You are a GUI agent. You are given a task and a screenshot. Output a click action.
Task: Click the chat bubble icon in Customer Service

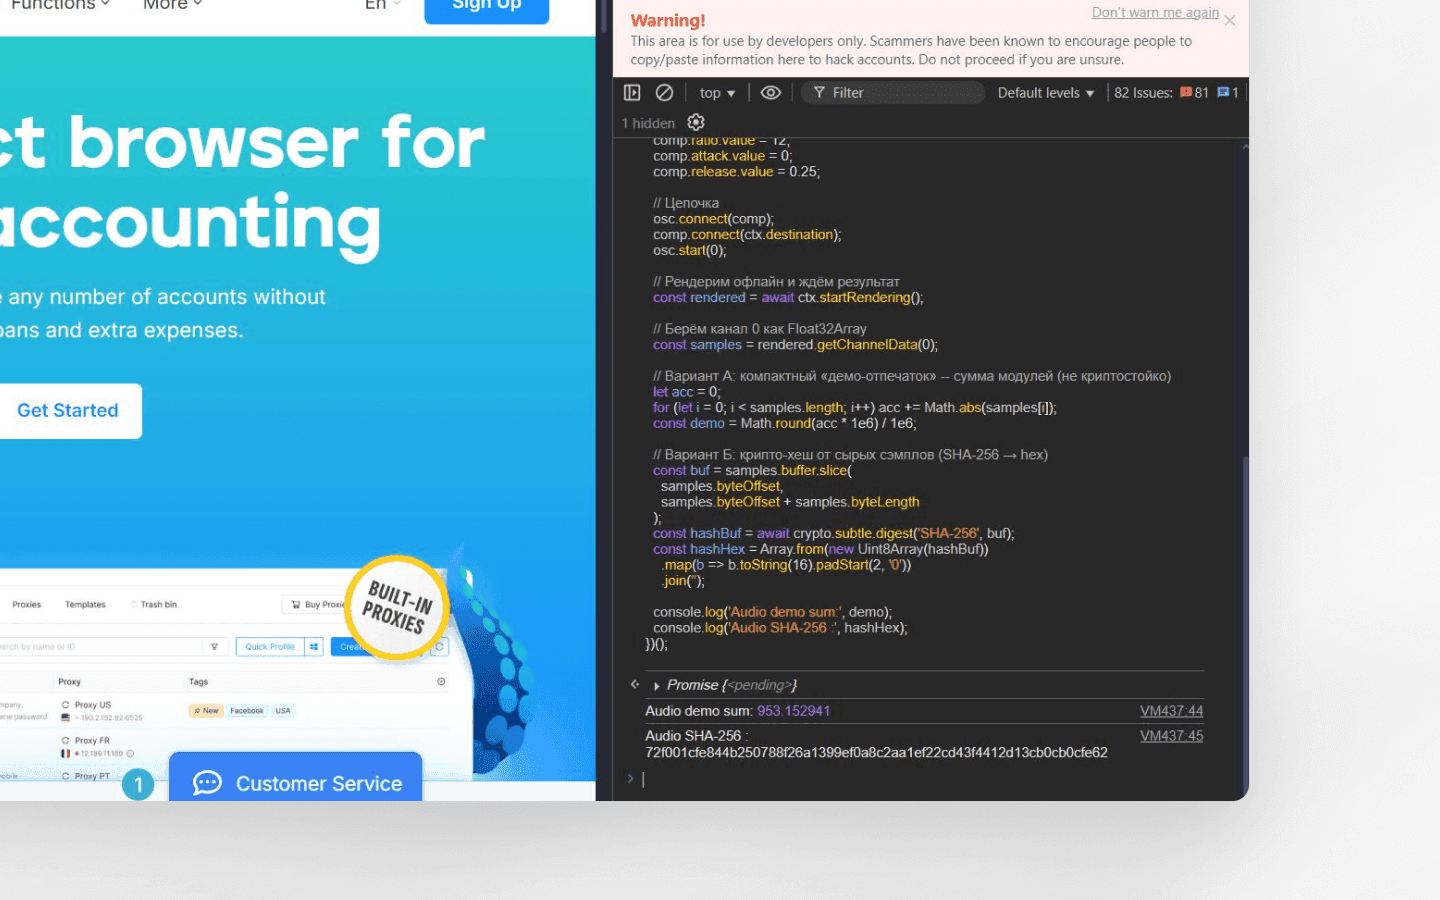pyautogui.click(x=207, y=783)
